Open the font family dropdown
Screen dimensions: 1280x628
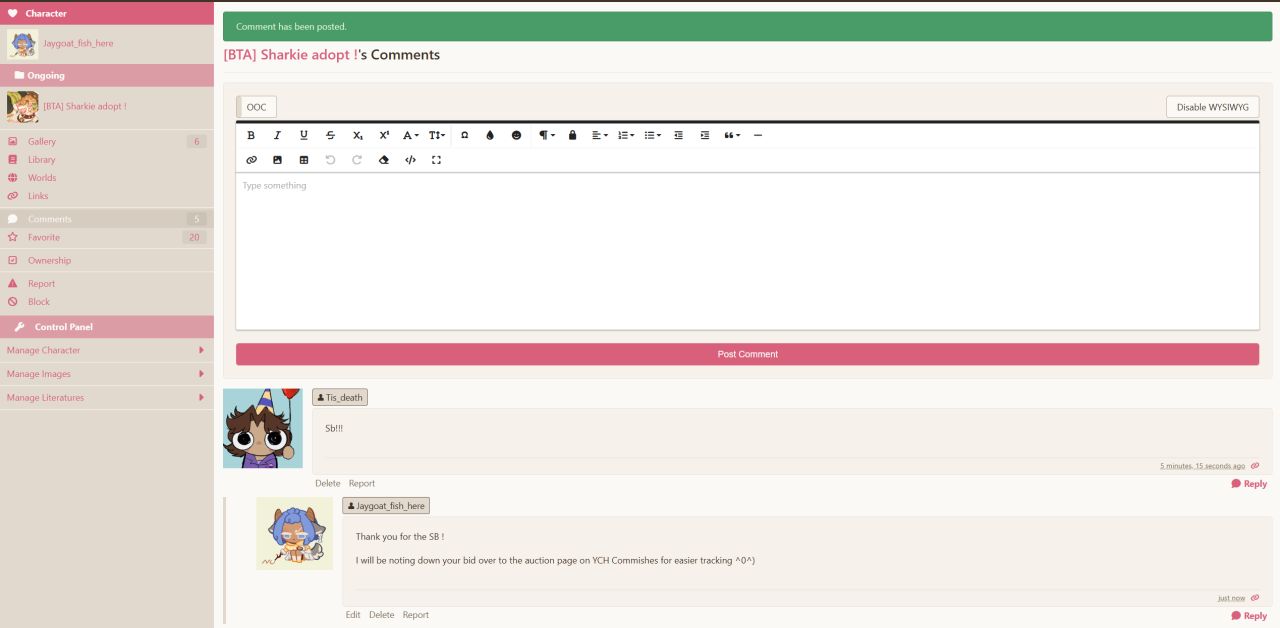(x=410, y=135)
